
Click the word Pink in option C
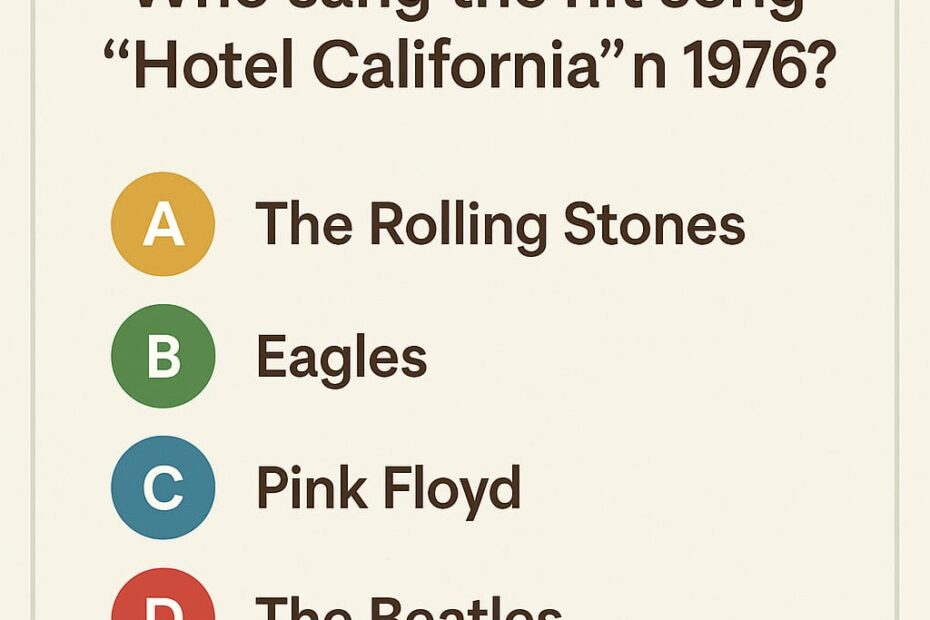coord(306,489)
